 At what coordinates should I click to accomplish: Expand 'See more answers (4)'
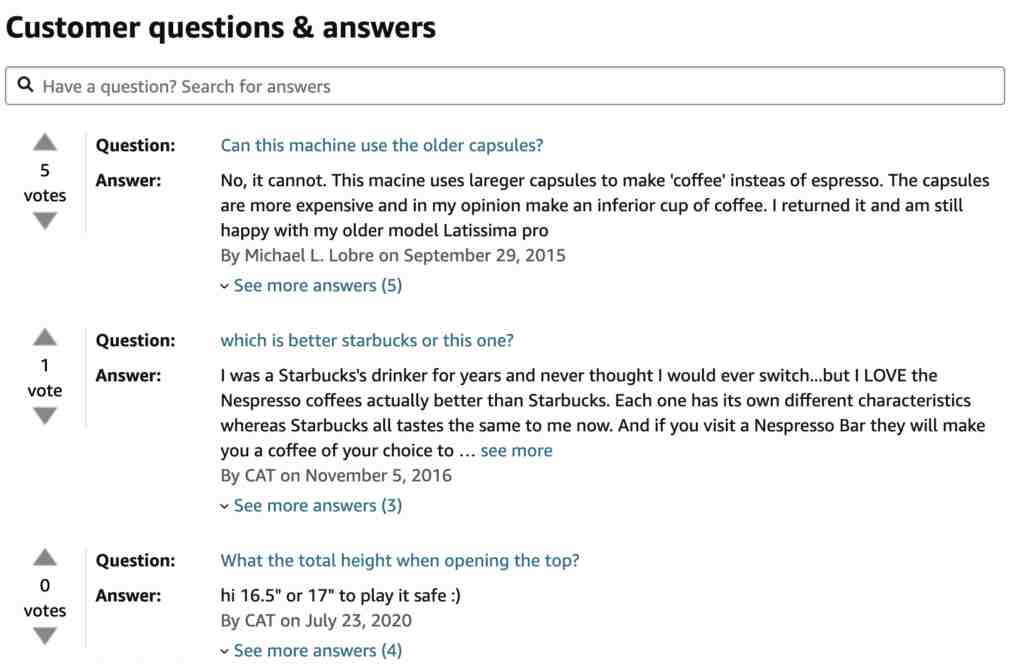[x=312, y=650]
